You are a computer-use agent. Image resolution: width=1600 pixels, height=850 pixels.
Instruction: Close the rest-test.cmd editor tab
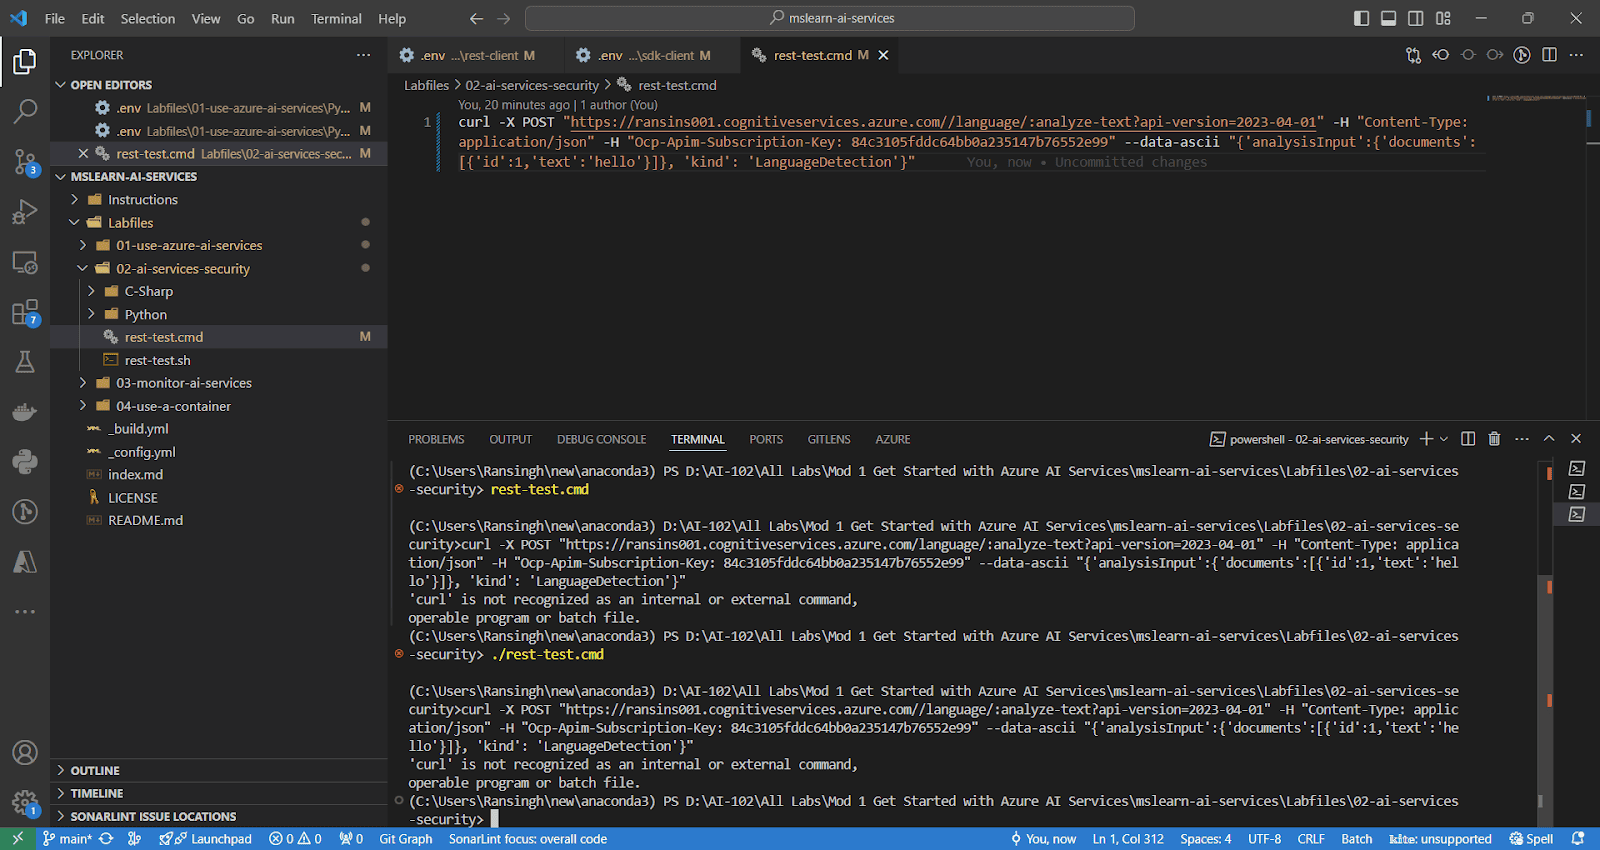click(x=883, y=55)
